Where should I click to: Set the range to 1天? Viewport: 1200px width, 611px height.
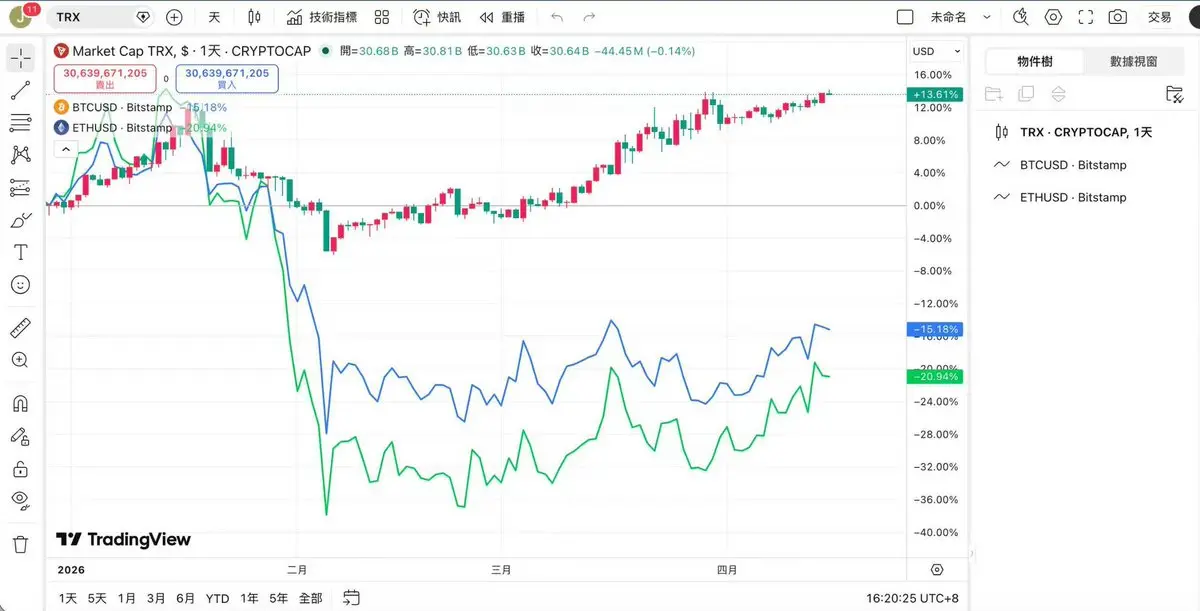(x=68, y=598)
